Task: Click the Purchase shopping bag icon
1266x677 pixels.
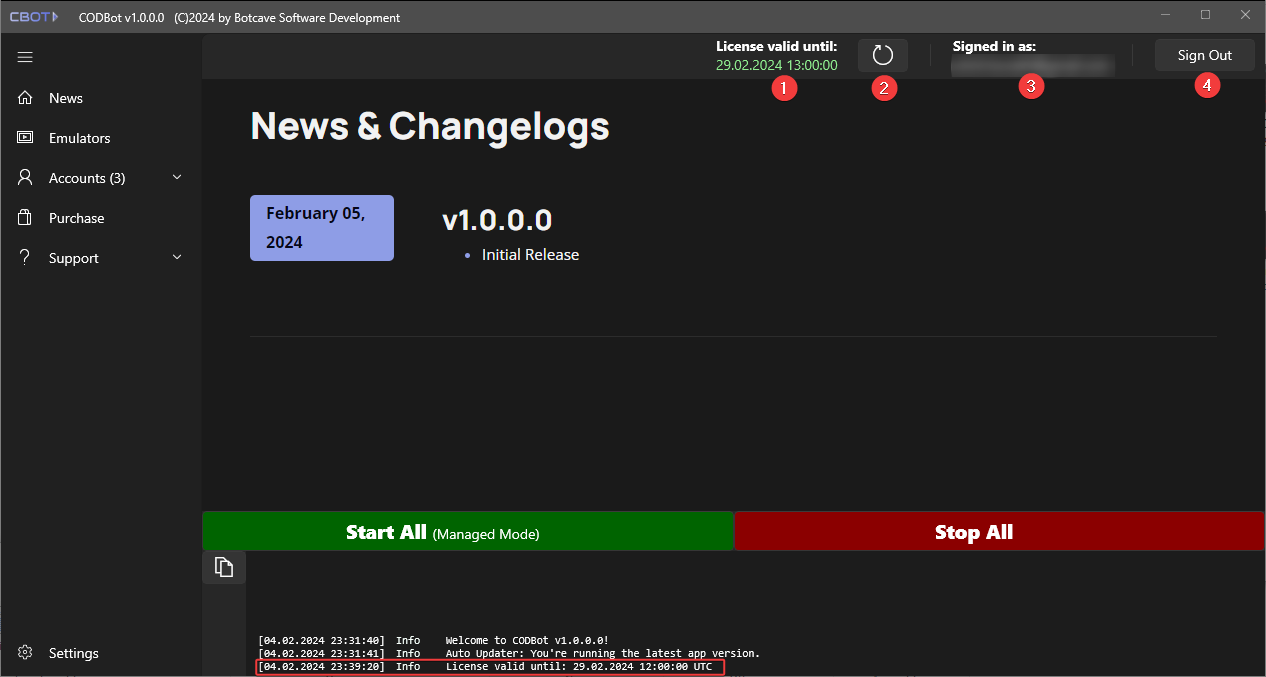Action: pos(26,218)
